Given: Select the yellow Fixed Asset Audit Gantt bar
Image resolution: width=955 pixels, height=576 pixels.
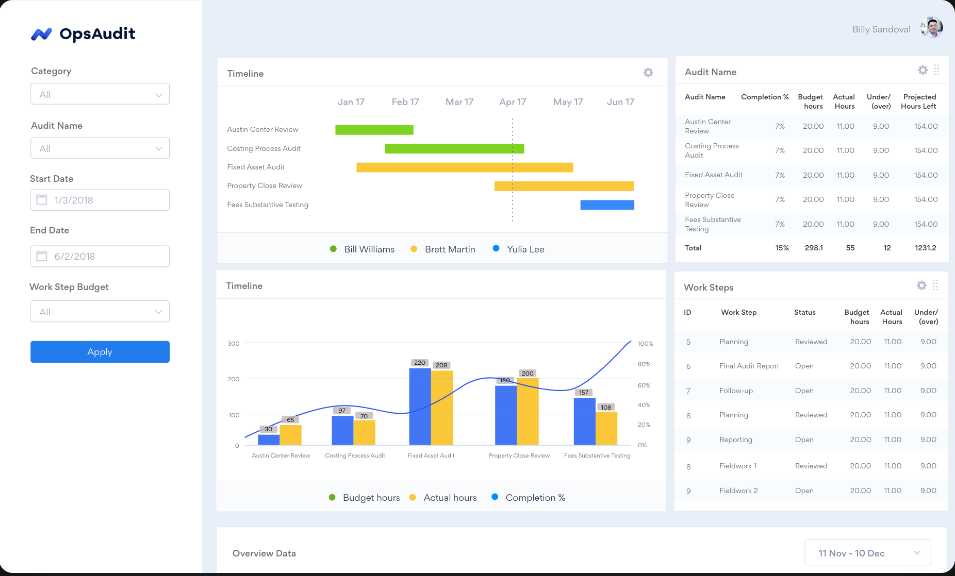Looking at the screenshot, I should coord(464,167).
